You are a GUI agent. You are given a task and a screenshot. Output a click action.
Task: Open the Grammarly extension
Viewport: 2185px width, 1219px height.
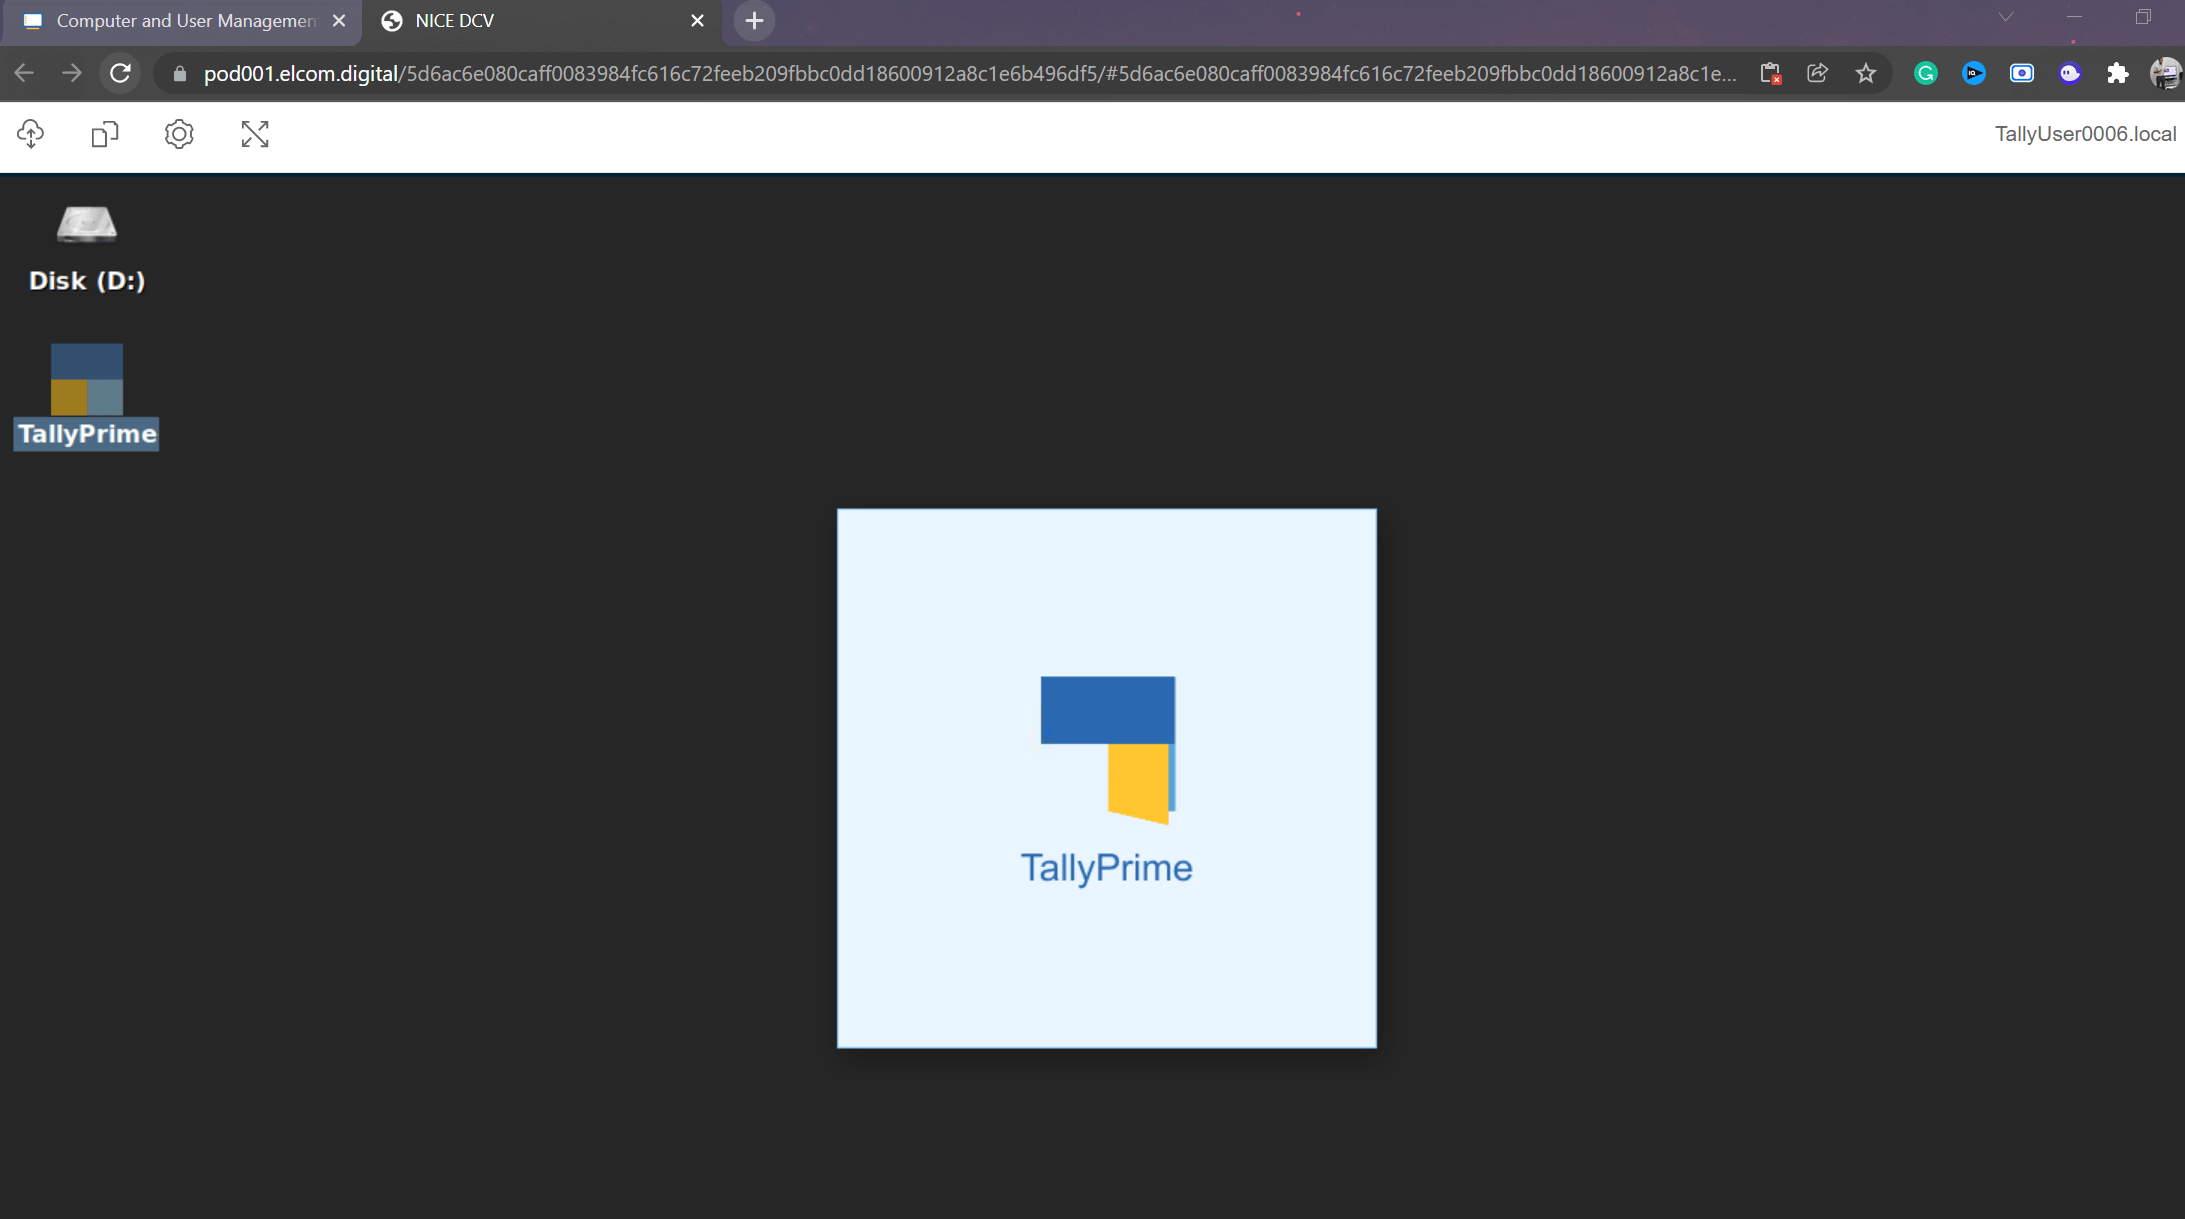(x=1926, y=73)
